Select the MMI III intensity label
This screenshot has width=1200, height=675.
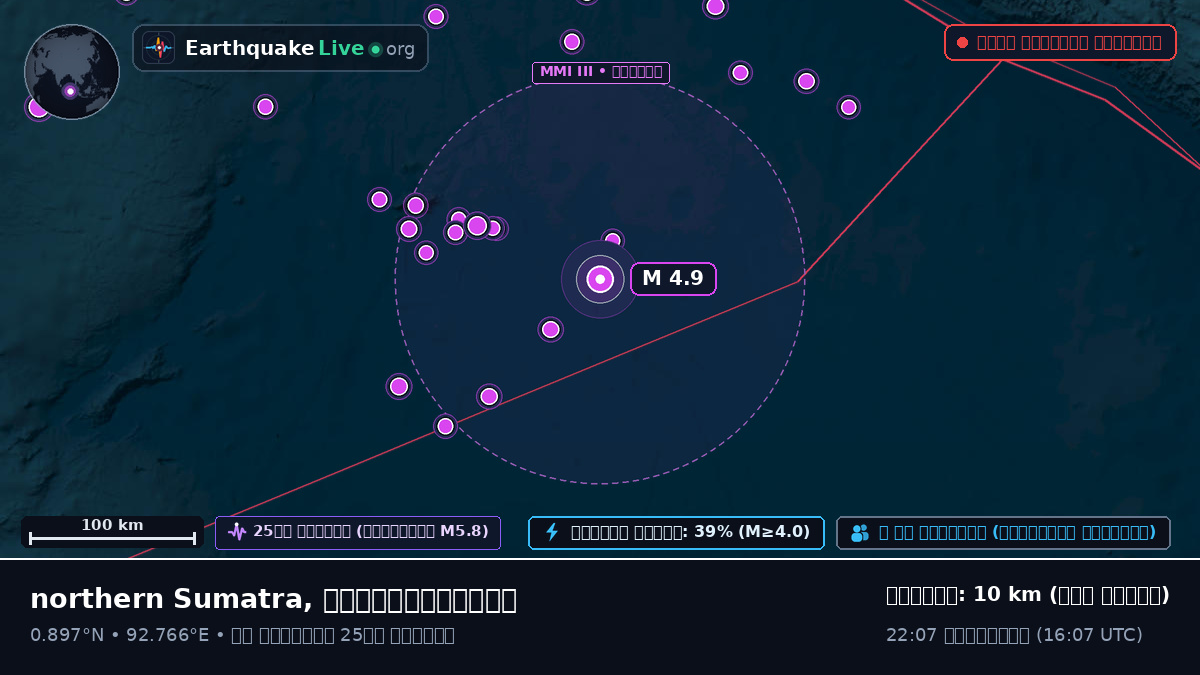pyautogui.click(x=601, y=72)
